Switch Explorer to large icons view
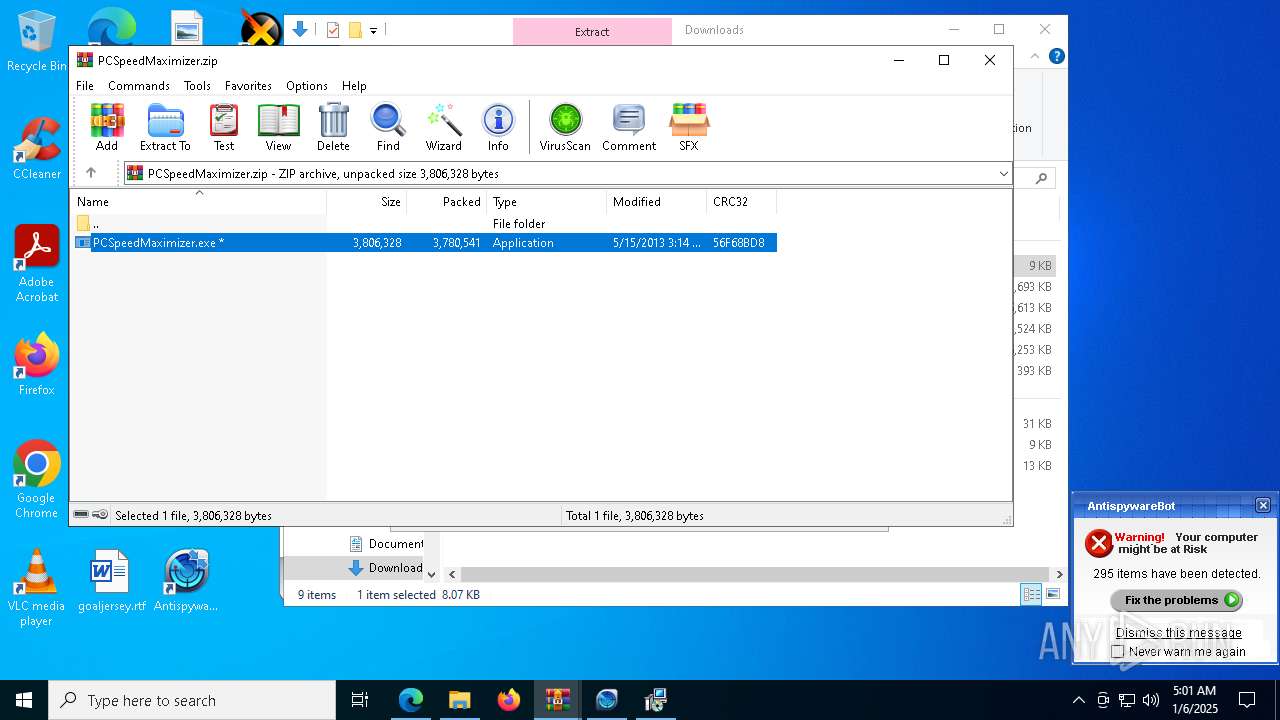 click(1053, 595)
